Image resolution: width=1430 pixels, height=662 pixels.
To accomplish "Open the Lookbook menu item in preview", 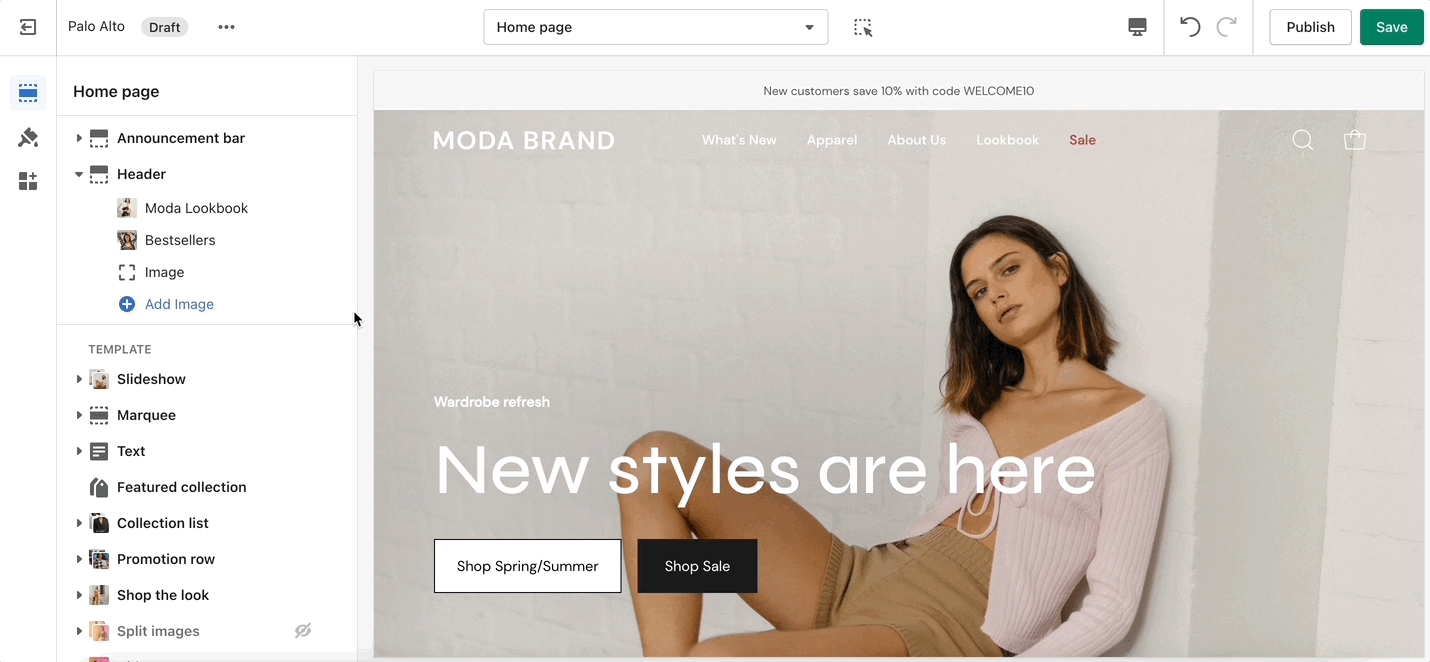I will click(1007, 140).
